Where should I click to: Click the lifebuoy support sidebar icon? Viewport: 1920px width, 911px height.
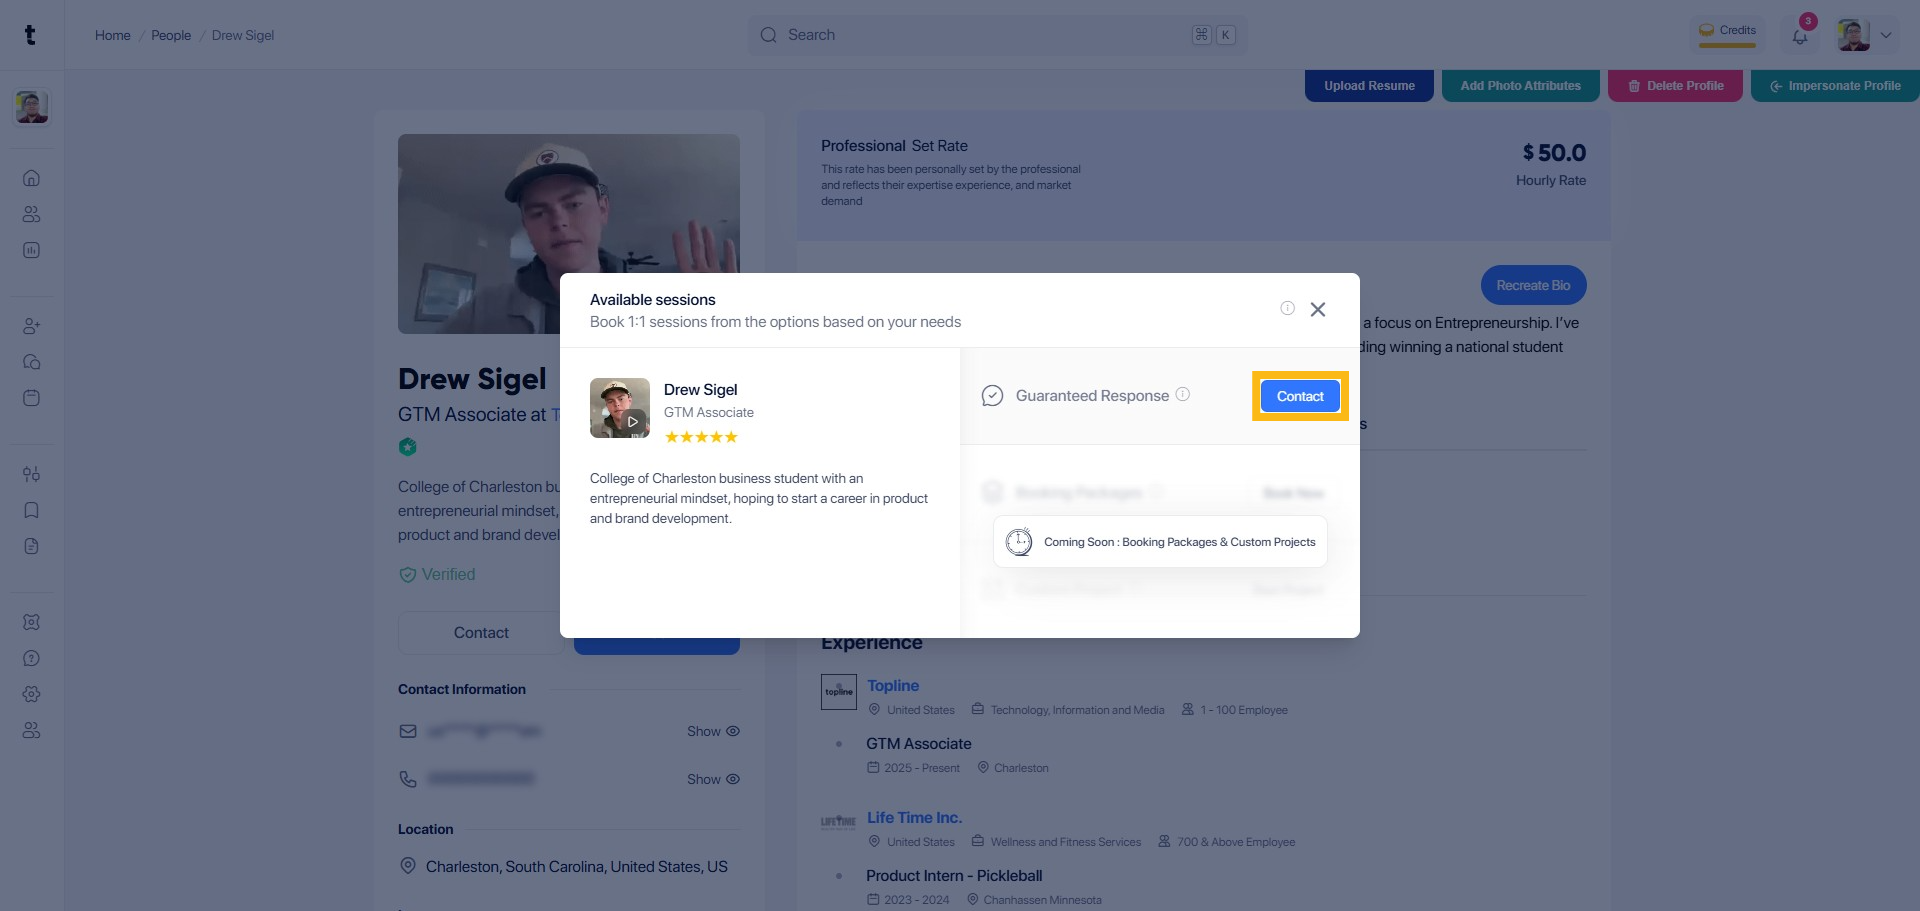tap(31, 622)
